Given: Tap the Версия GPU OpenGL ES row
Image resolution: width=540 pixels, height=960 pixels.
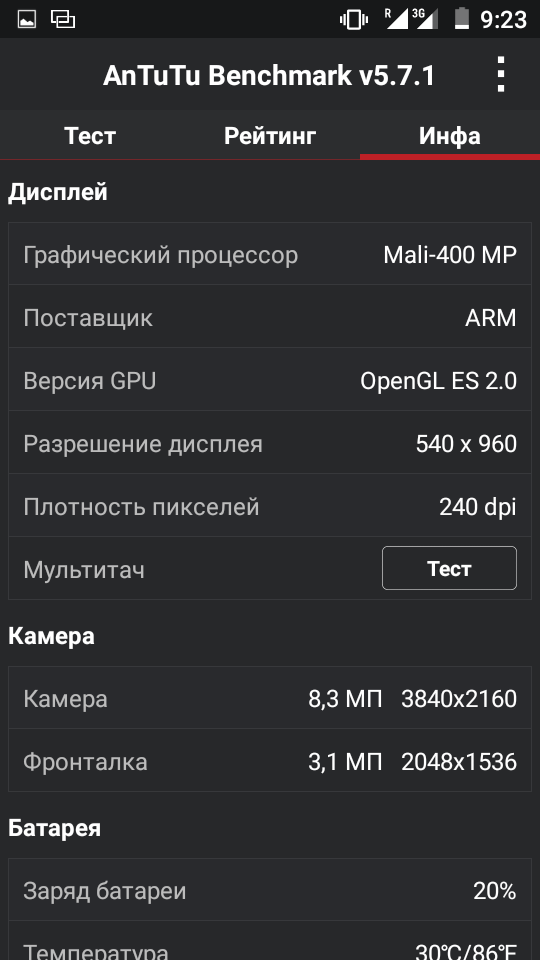Looking at the screenshot, I should click(x=270, y=380).
